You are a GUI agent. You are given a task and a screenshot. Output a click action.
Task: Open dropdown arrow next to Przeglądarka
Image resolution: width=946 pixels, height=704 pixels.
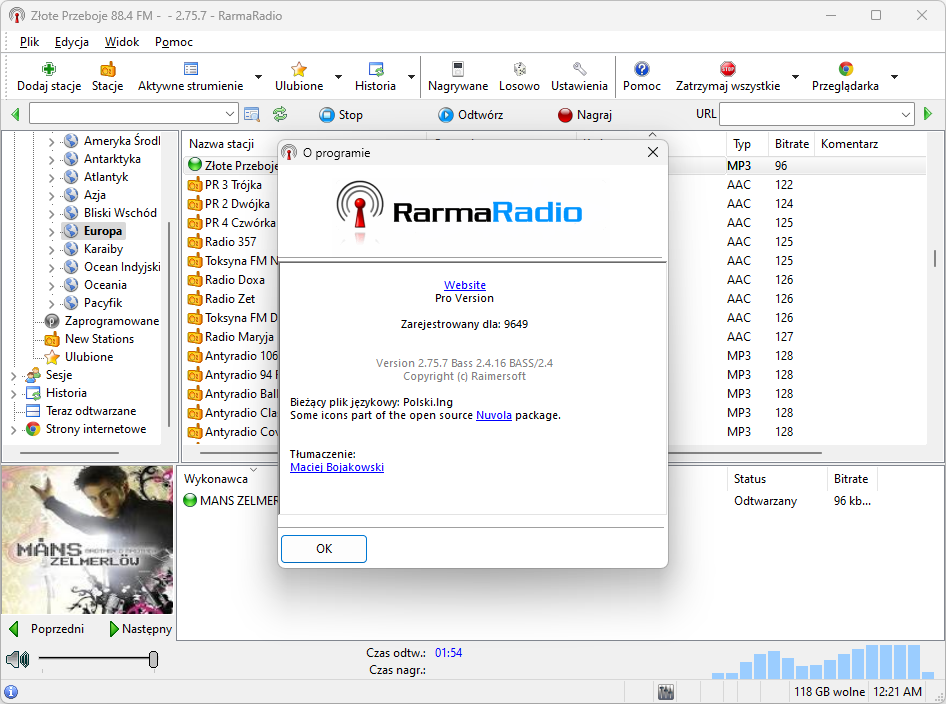tap(895, 77)
